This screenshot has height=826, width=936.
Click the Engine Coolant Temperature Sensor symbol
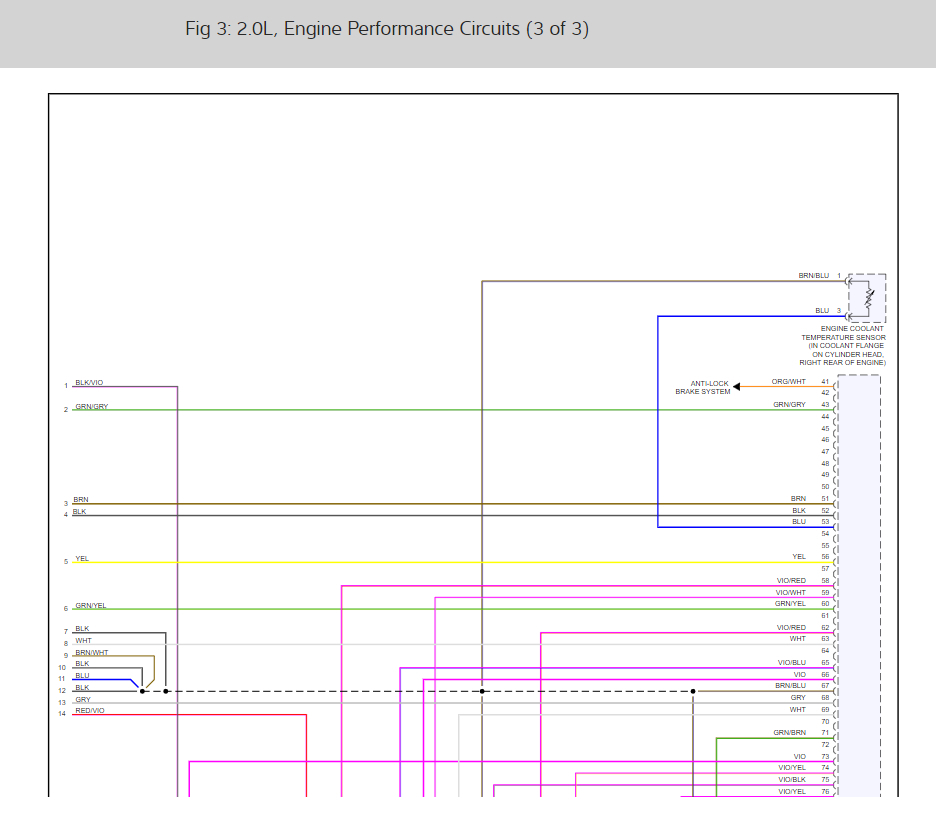pos(867,298)
